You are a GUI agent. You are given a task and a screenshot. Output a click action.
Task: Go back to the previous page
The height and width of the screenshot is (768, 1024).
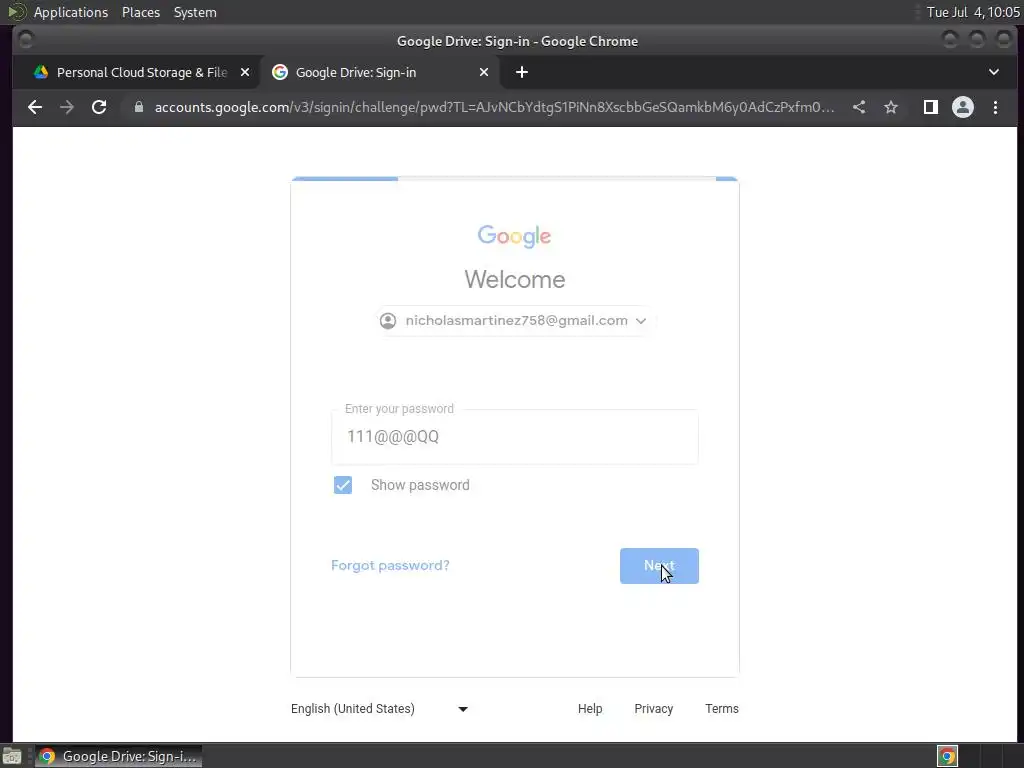pyautogui.click(x=35, y=107)
